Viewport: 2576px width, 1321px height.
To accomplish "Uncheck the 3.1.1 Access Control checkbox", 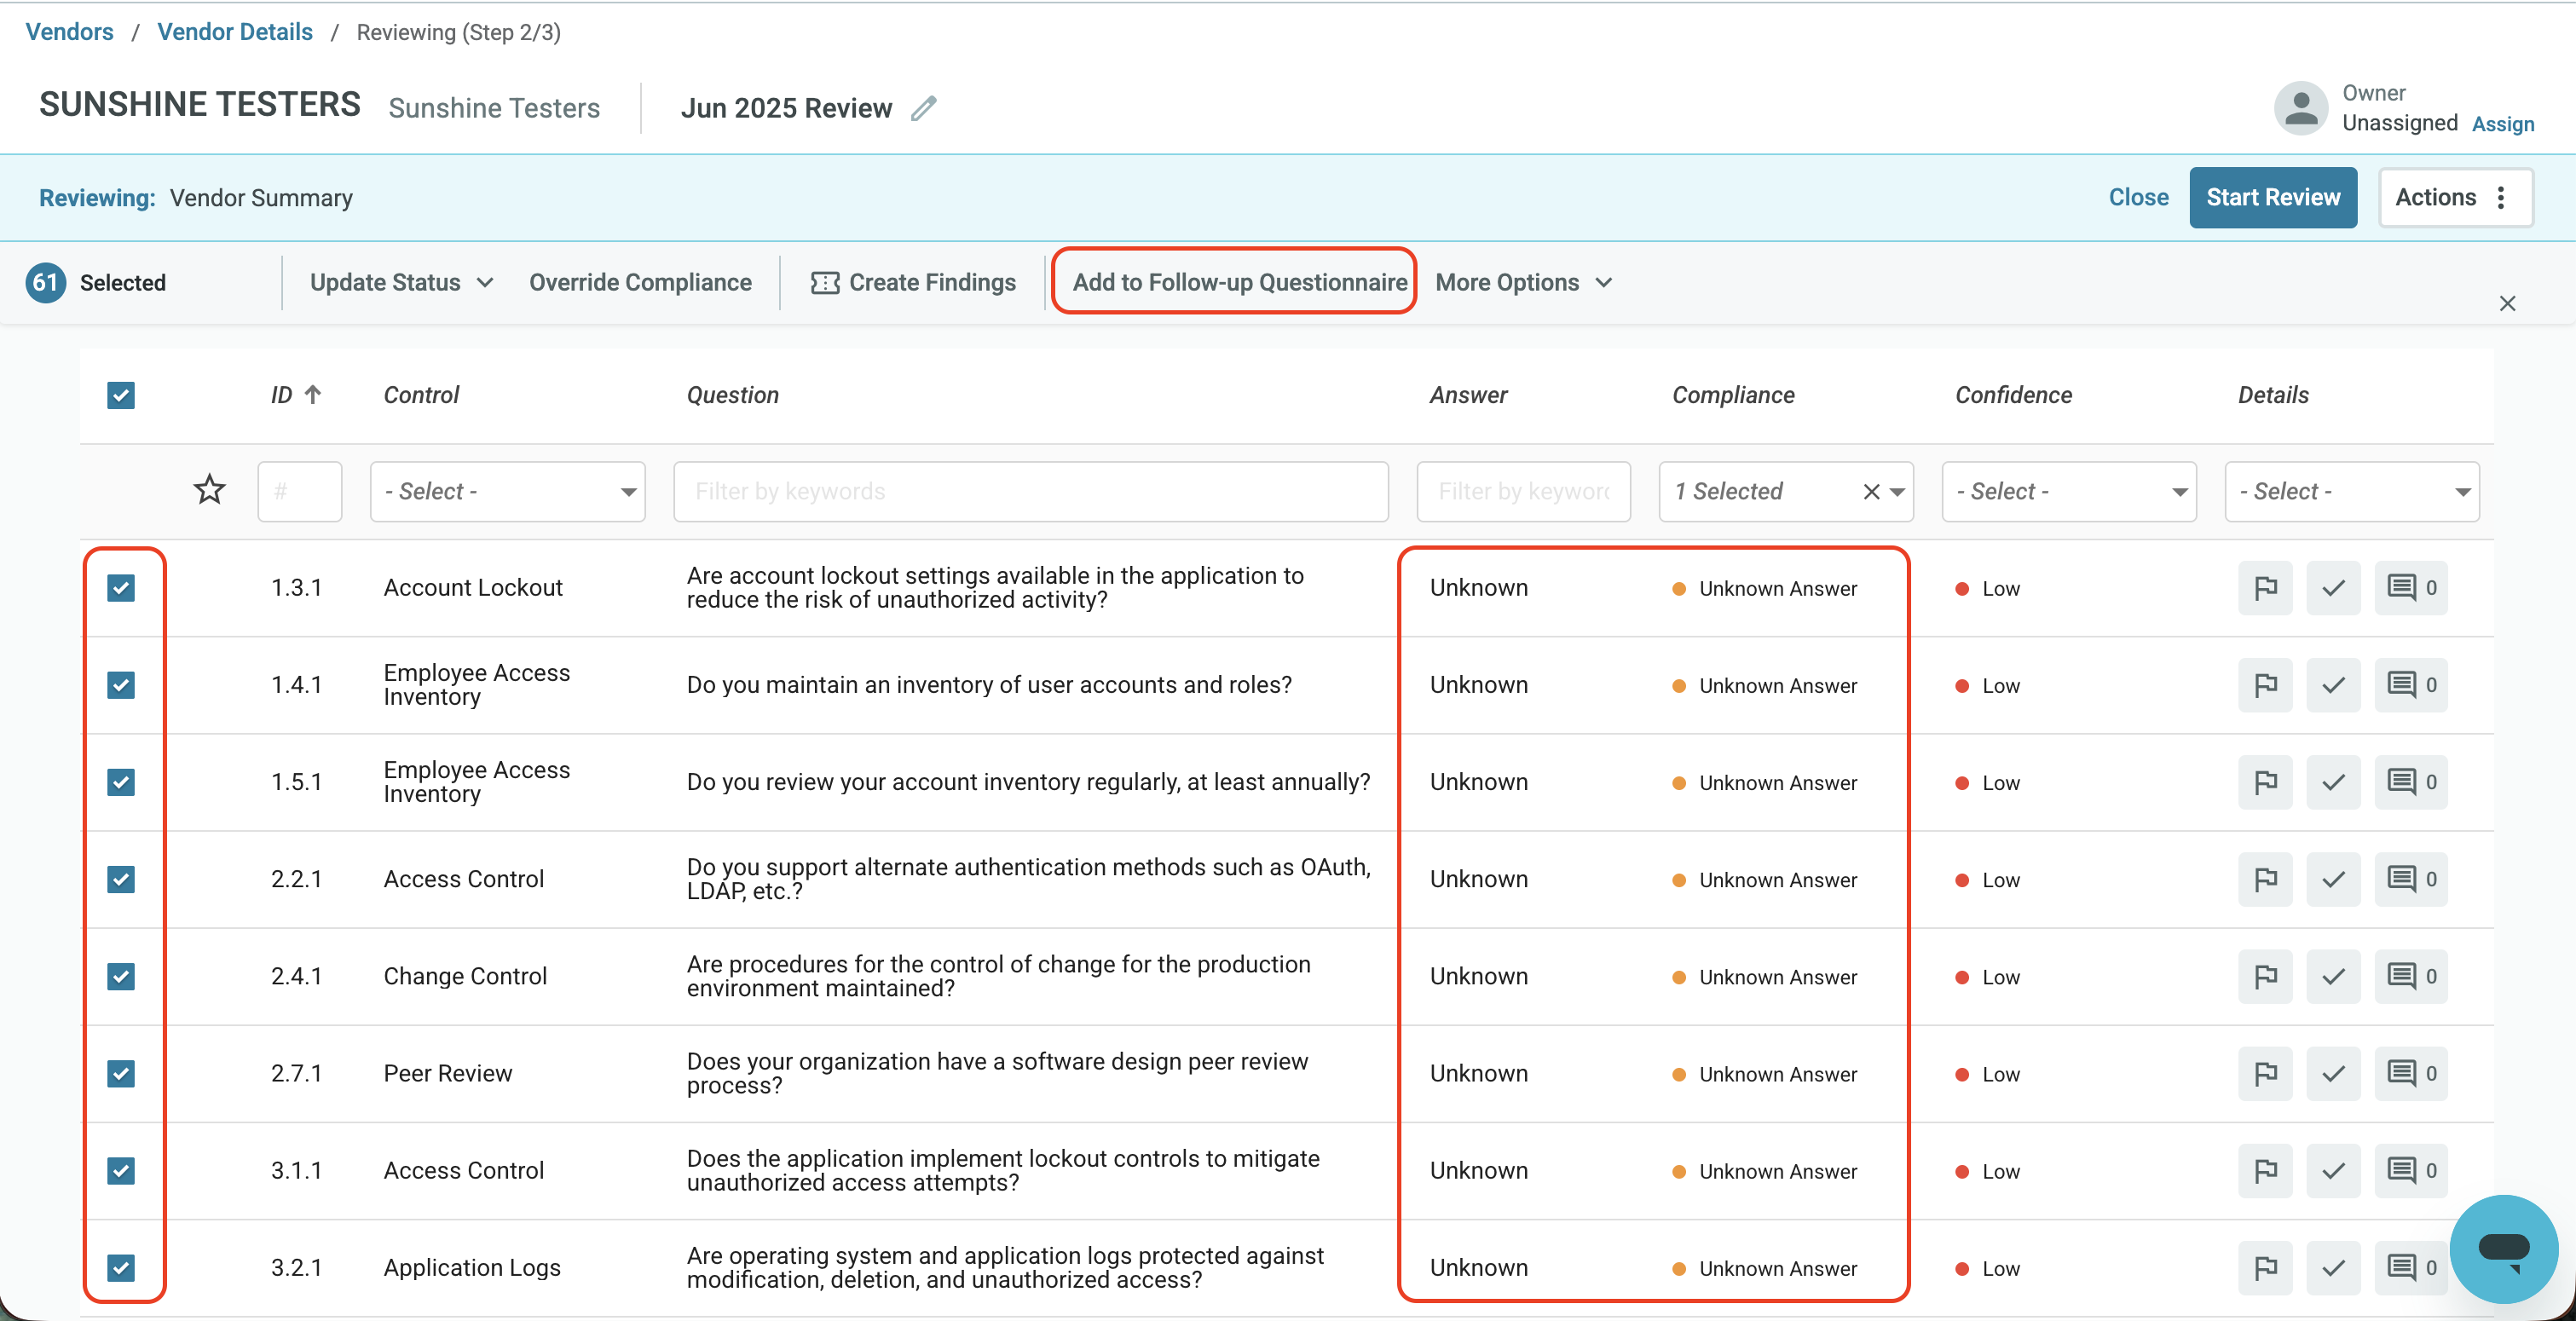I will [x=121, y=1170].
